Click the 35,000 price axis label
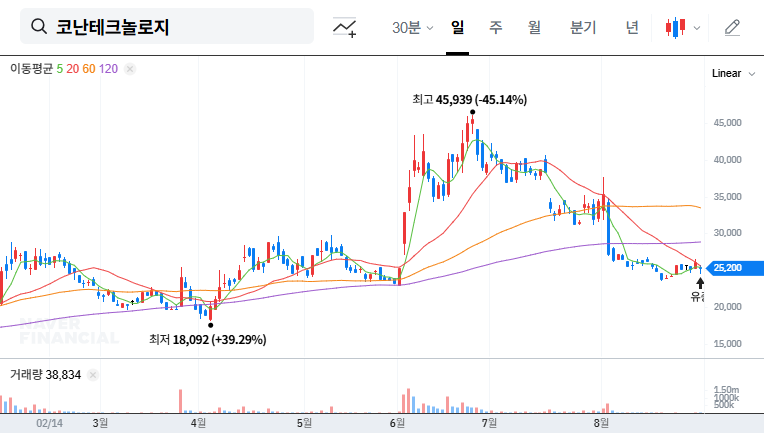The image size is (764, 433). [727, 197]
